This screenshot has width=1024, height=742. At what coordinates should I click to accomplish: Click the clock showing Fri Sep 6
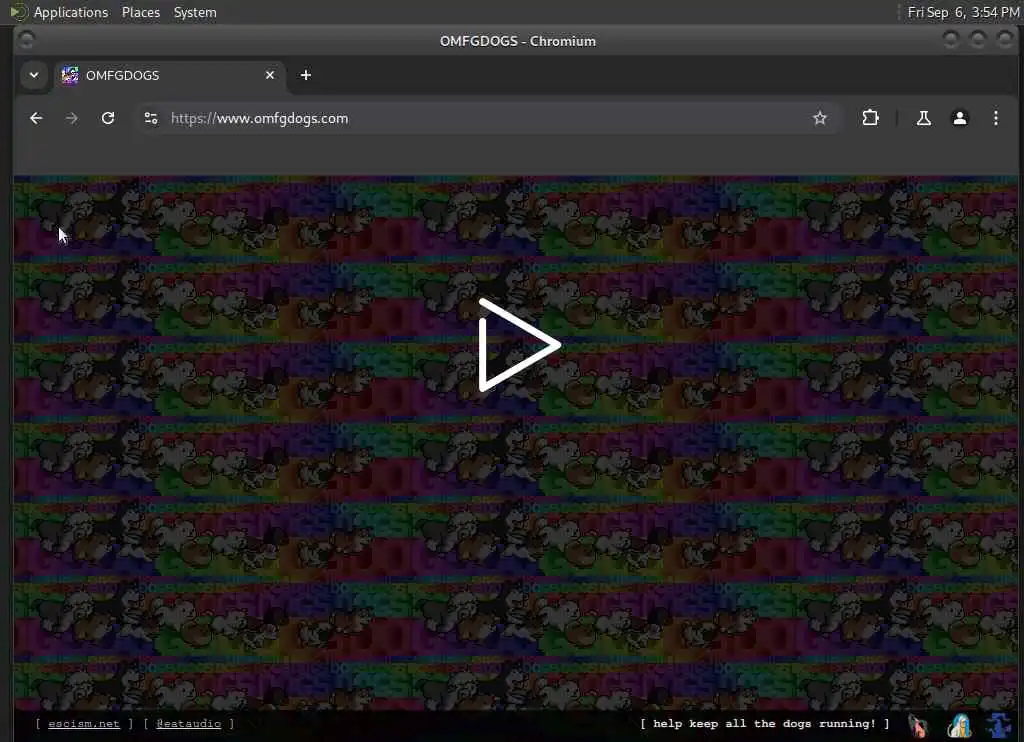tap(963, 12)
